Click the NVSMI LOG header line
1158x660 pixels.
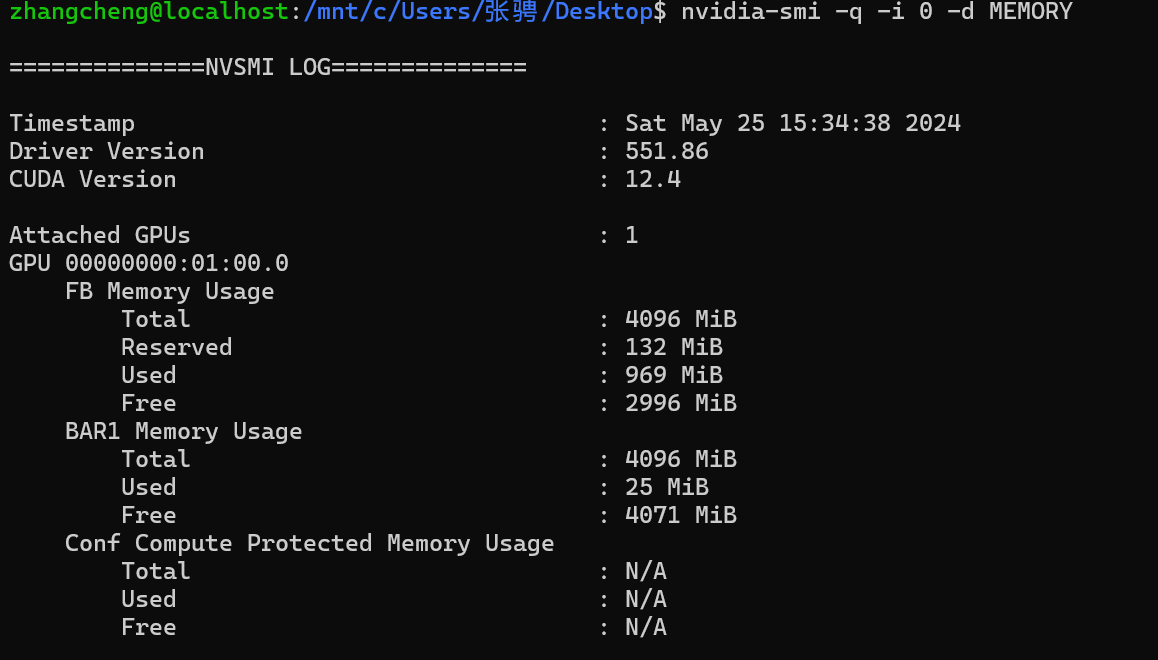point(268,68)
